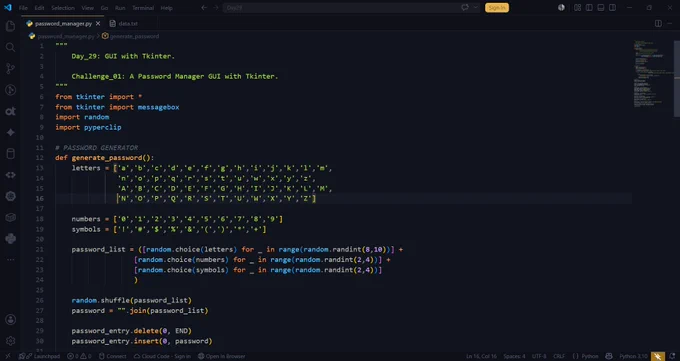Click the angle-brackets code icon in activity bar

point(10,175)
